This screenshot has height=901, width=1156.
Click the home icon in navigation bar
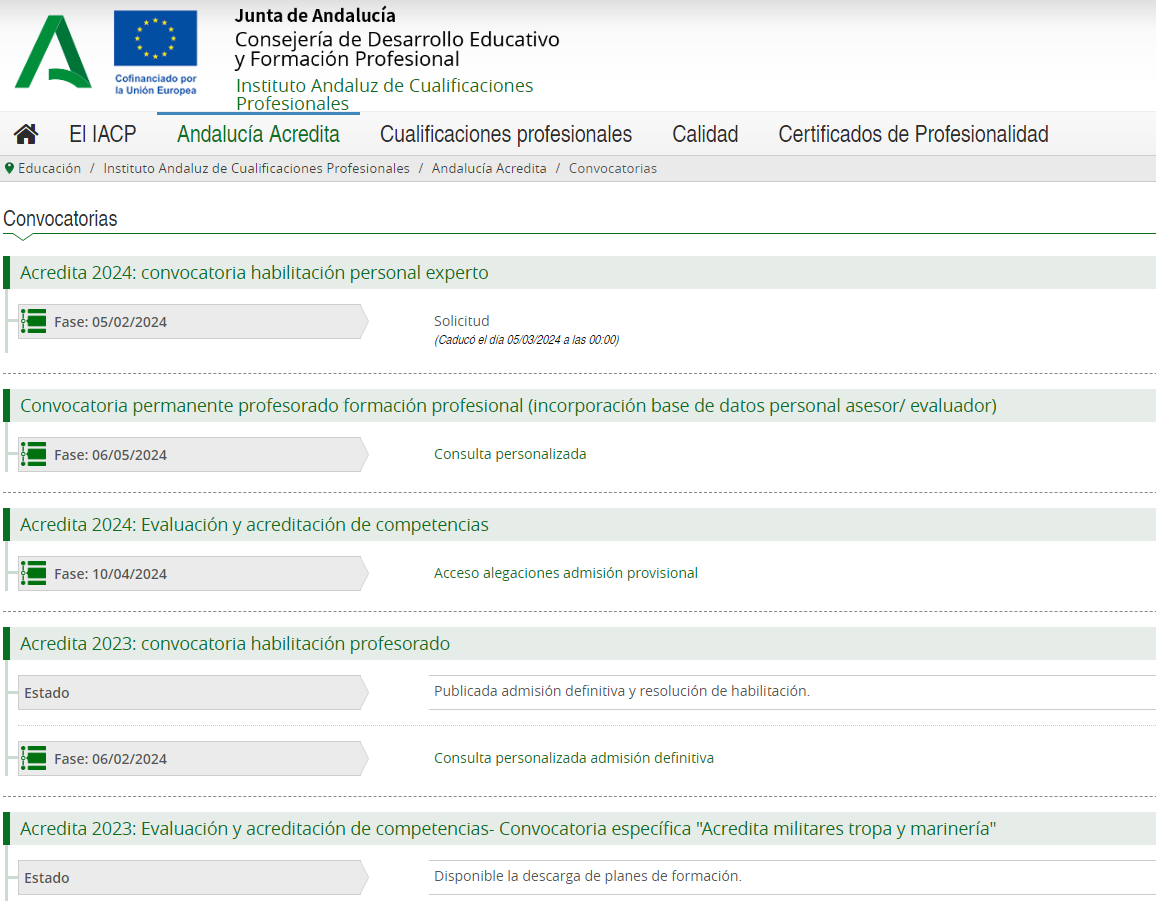click(x=26, y=134)
